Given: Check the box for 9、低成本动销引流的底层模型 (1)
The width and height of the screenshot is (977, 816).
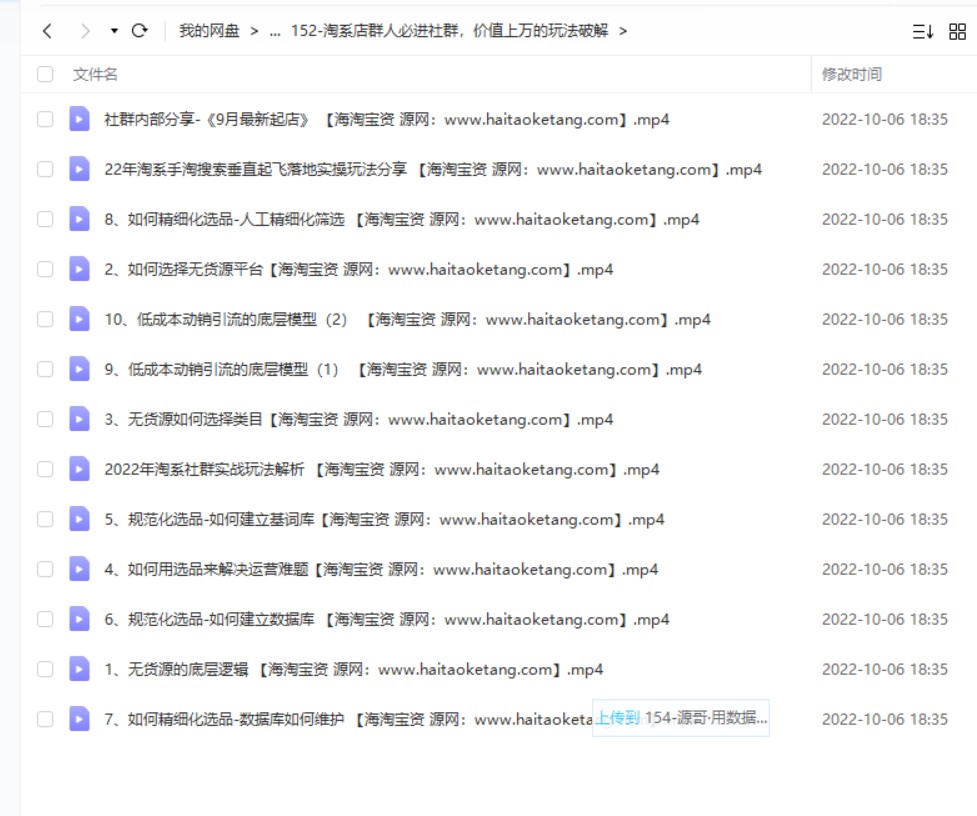Looking at the screenshot, I should tap(45, 369).
